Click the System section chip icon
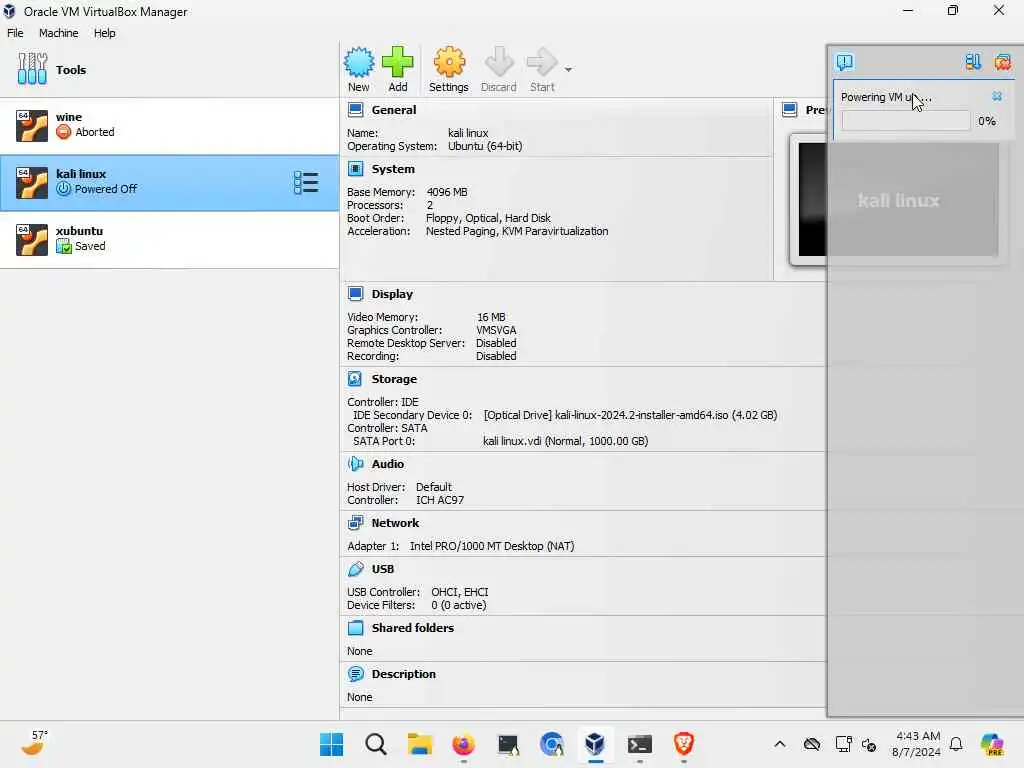This screenshot has width=1024, height=768. coord(355,169)
